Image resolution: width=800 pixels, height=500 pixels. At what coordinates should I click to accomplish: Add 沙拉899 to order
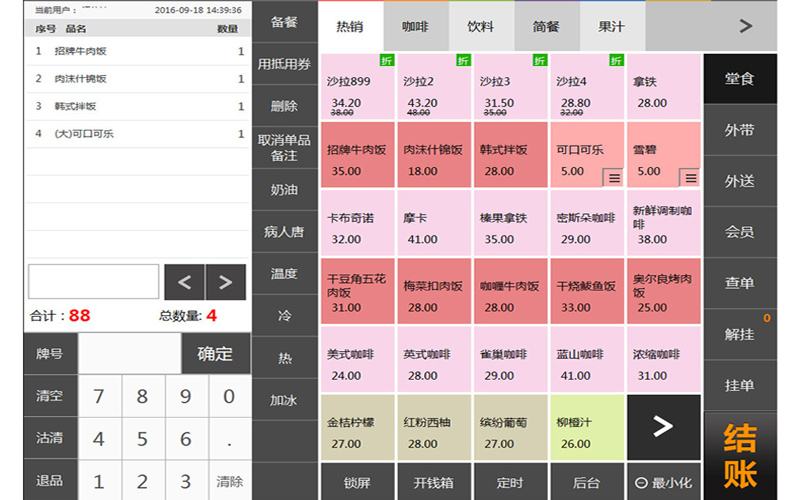[357, 86]
